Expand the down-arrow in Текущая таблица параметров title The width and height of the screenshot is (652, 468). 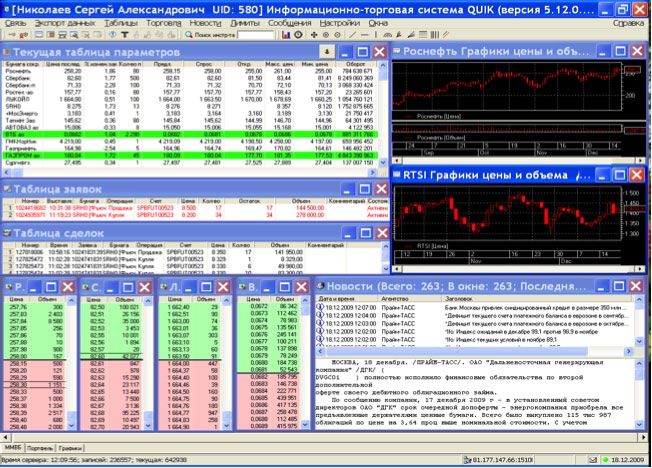[x=326, y=50]
